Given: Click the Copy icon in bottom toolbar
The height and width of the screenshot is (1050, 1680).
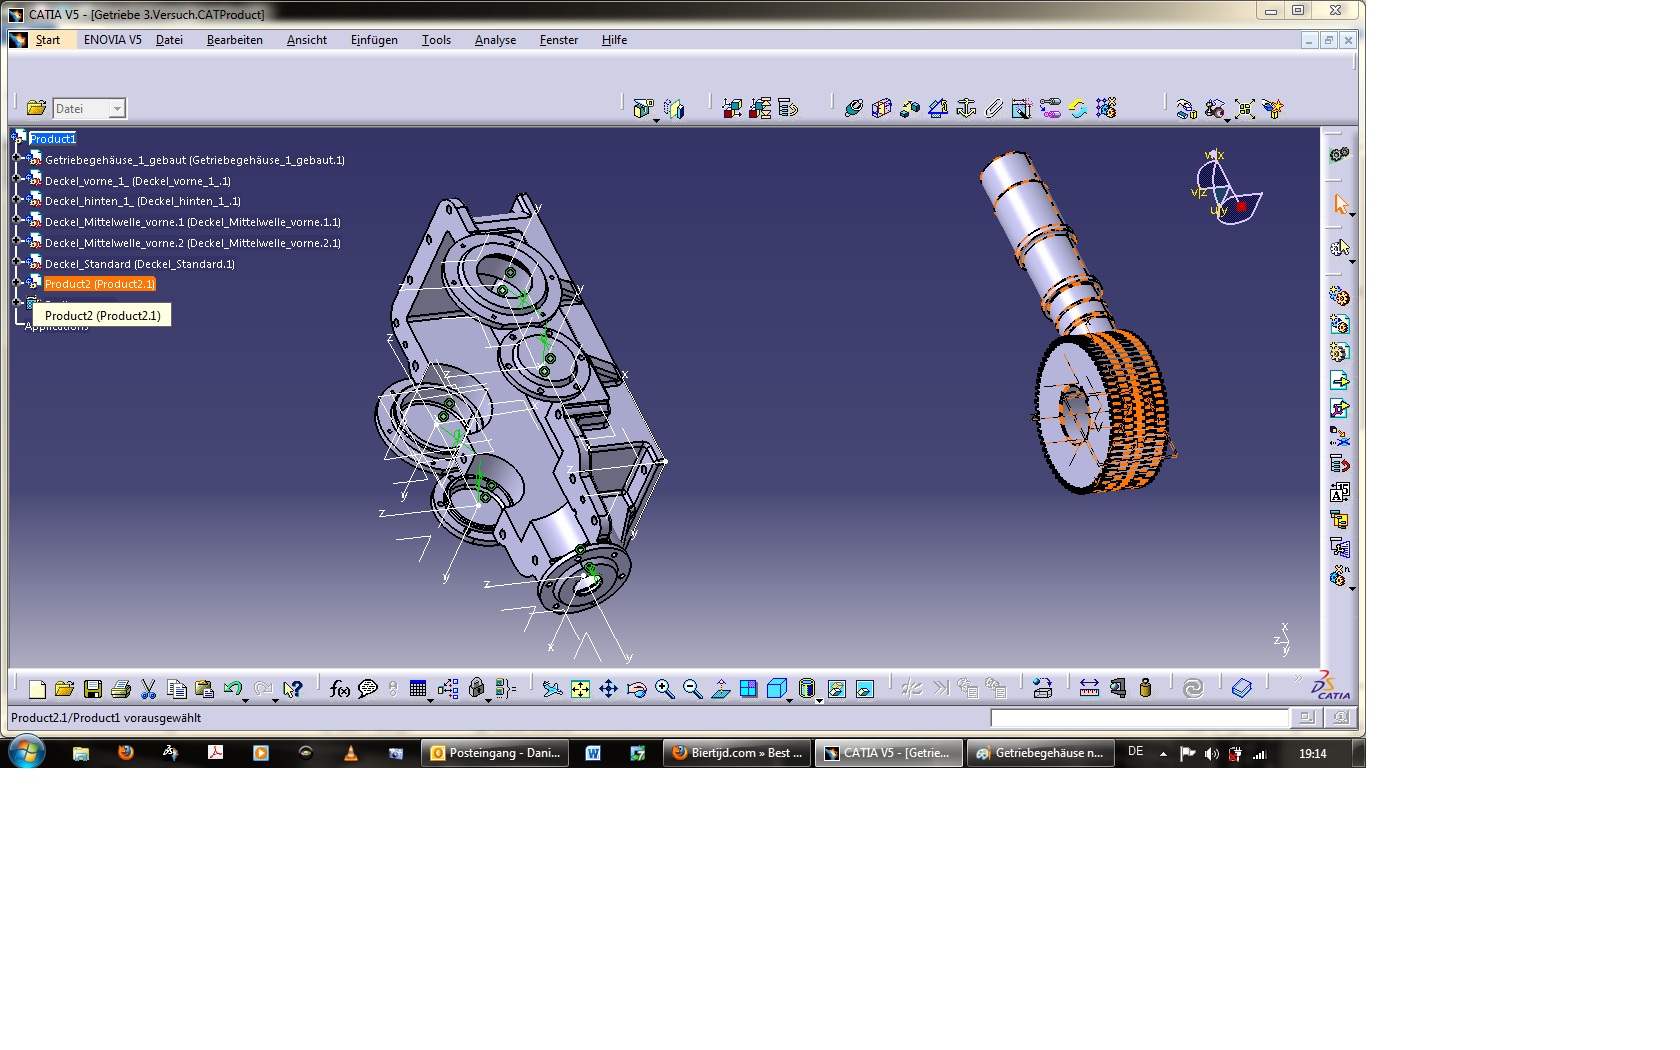Looking at the screenshot, I should click(177, 689).
